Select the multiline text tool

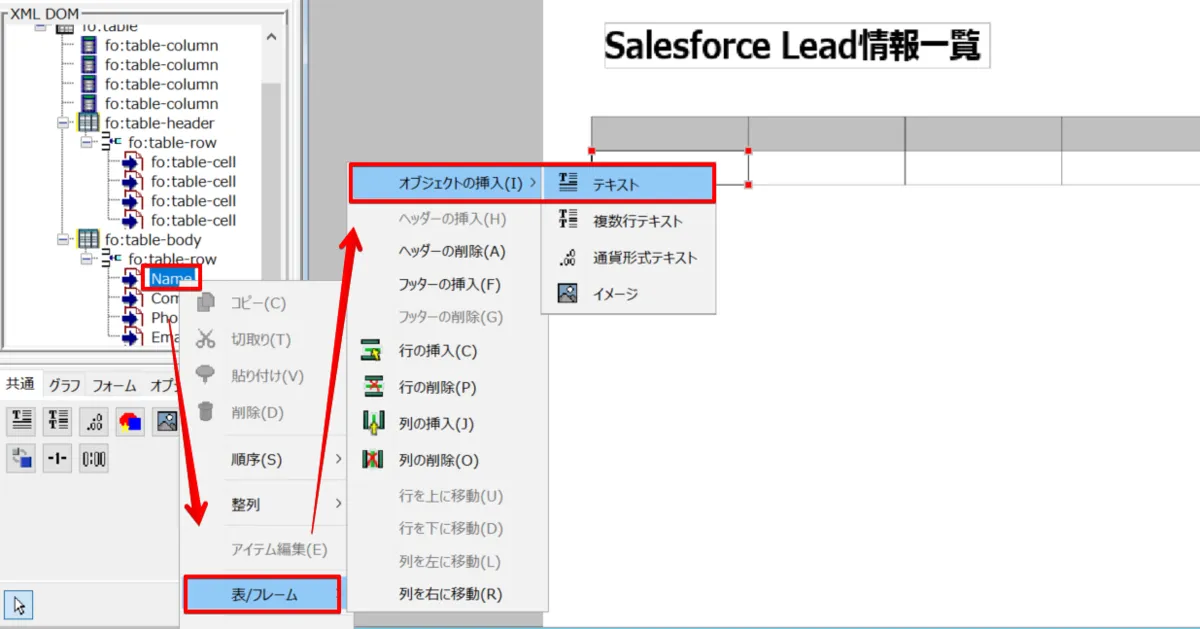click(57, 420)
